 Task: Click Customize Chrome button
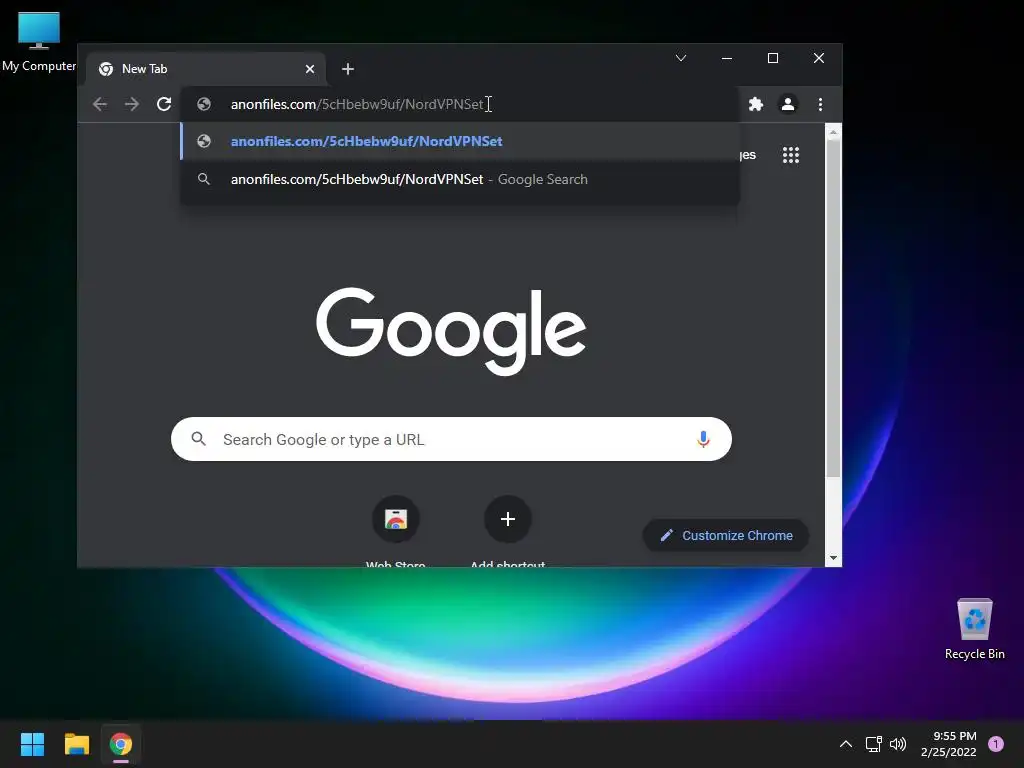pos(726,536)
